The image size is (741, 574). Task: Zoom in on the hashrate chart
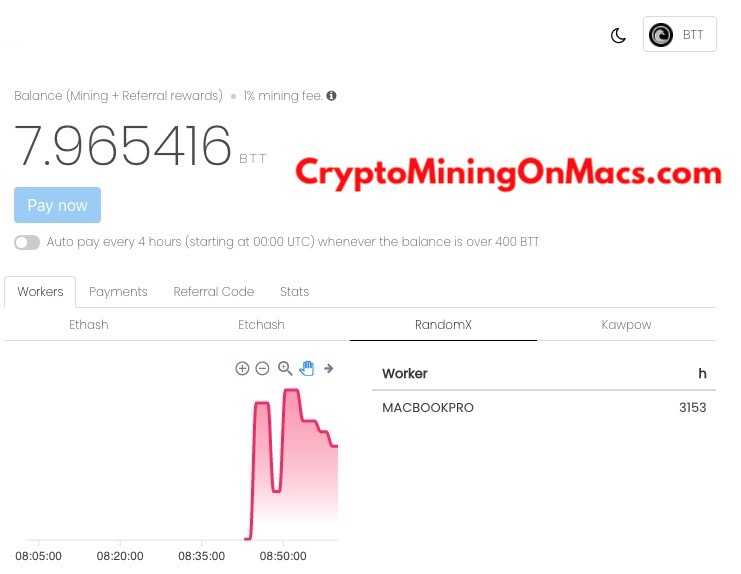coord(242,368)
